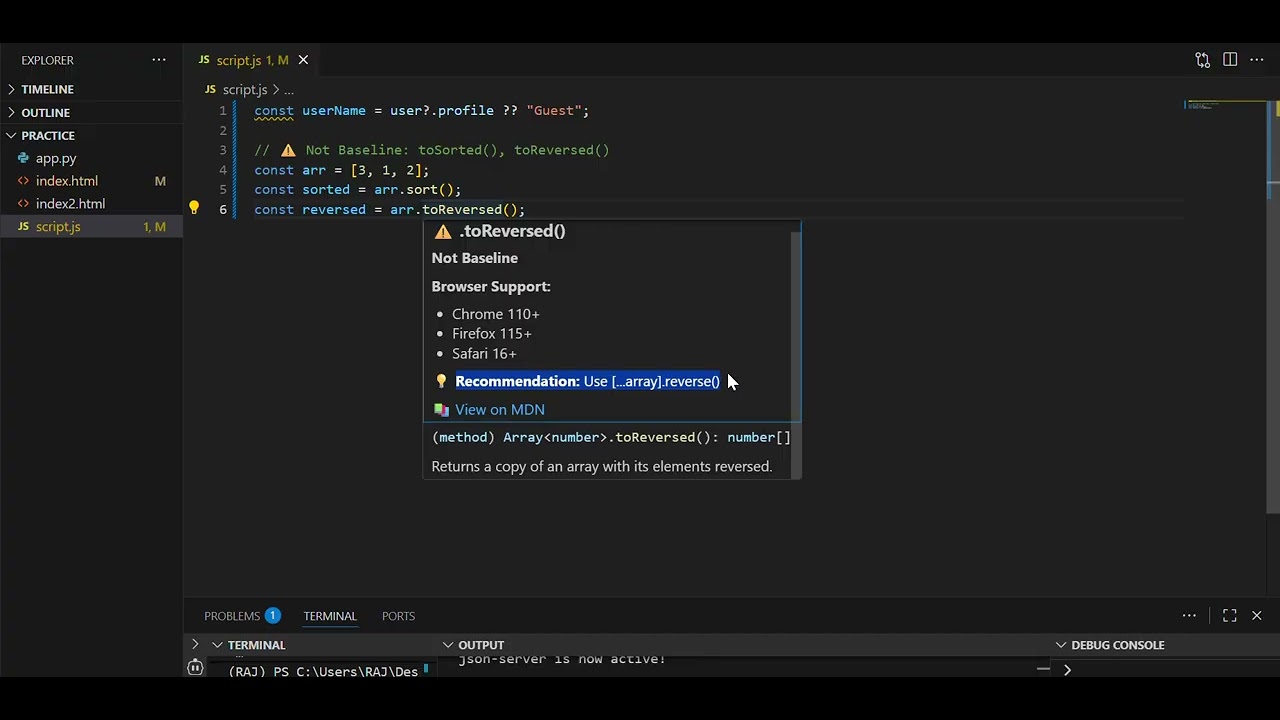Expand the TIMELINE section
Screen dimensions: 1280x720
click(91, 89)
